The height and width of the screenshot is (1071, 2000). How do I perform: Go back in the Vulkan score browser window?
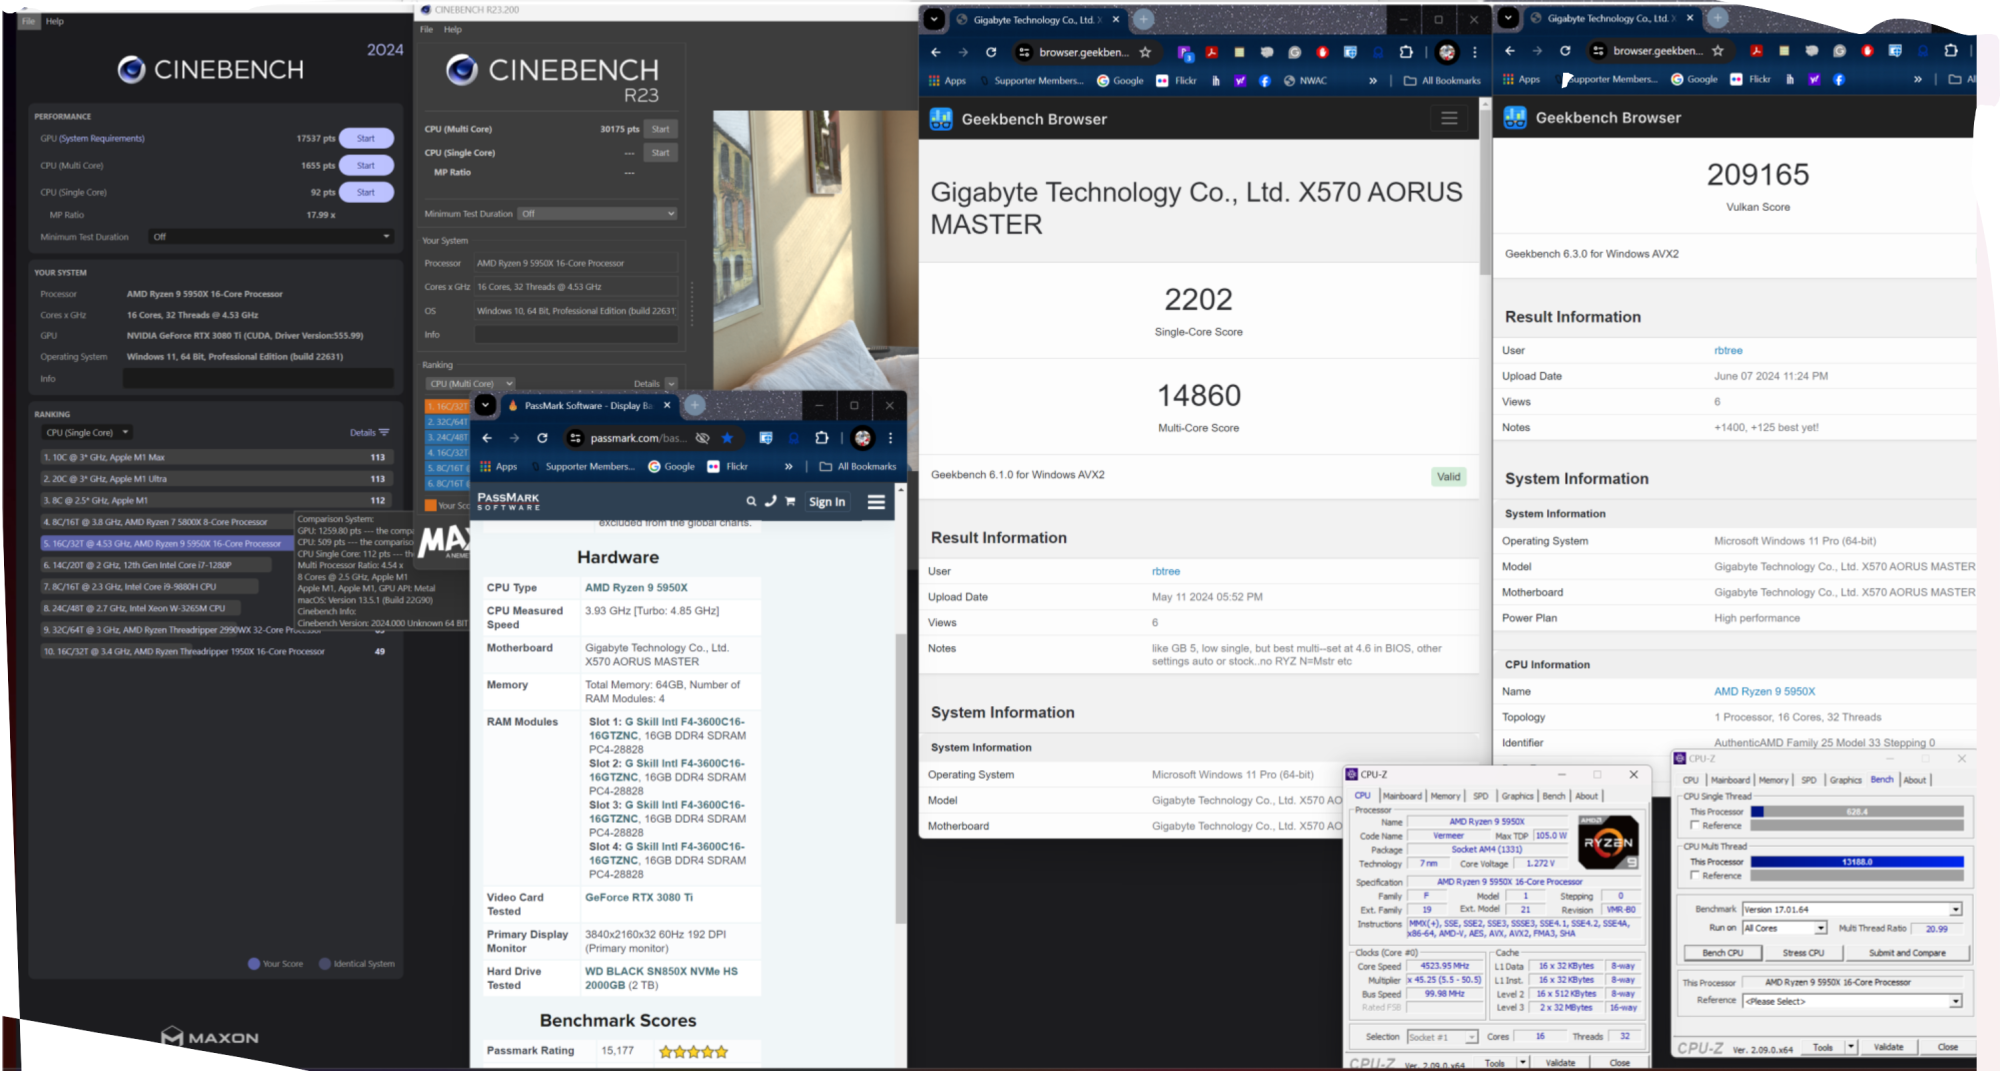pos(1510,51)
